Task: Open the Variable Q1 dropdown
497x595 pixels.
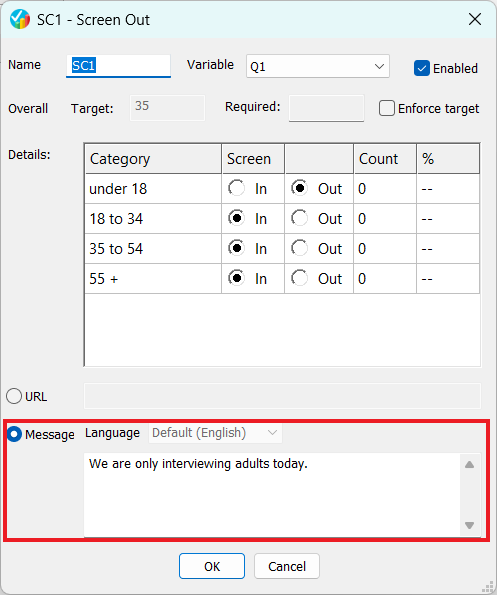Action: pos(318,66)
